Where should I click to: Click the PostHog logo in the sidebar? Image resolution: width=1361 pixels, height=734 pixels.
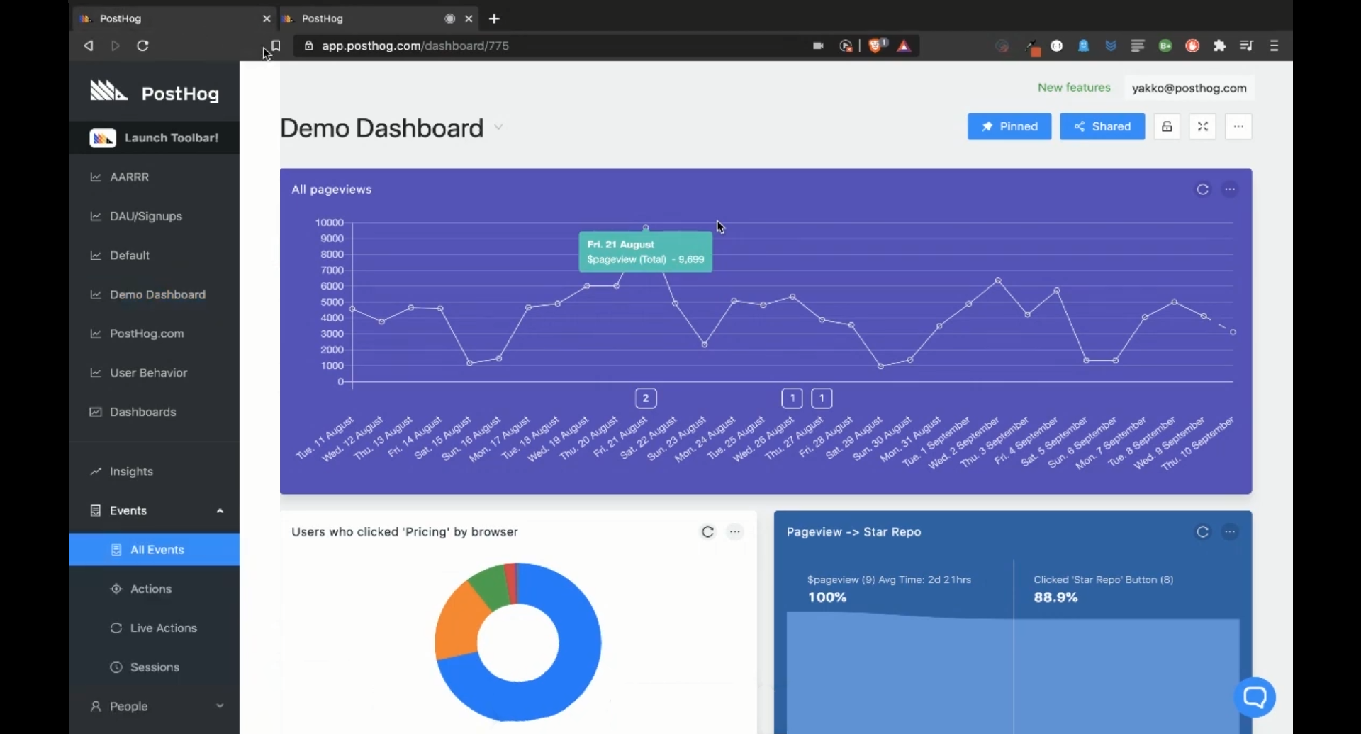(x=154, y=92)
